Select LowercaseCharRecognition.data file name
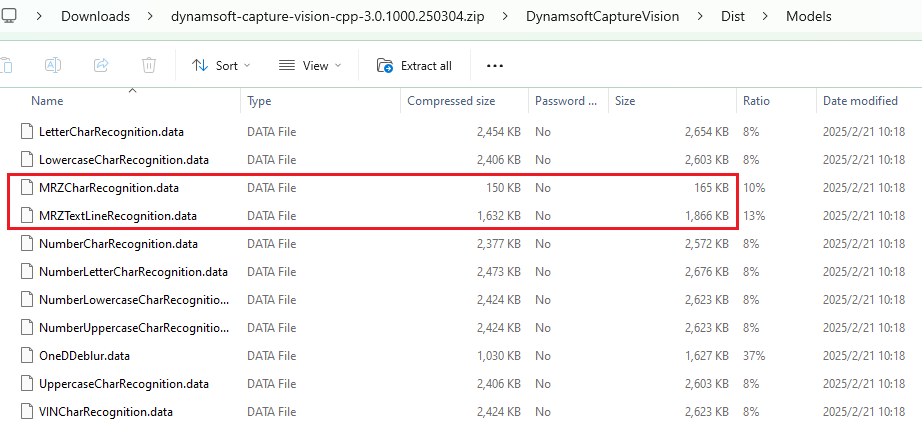The width and height of the screenshot is (922, 434). 123,159
